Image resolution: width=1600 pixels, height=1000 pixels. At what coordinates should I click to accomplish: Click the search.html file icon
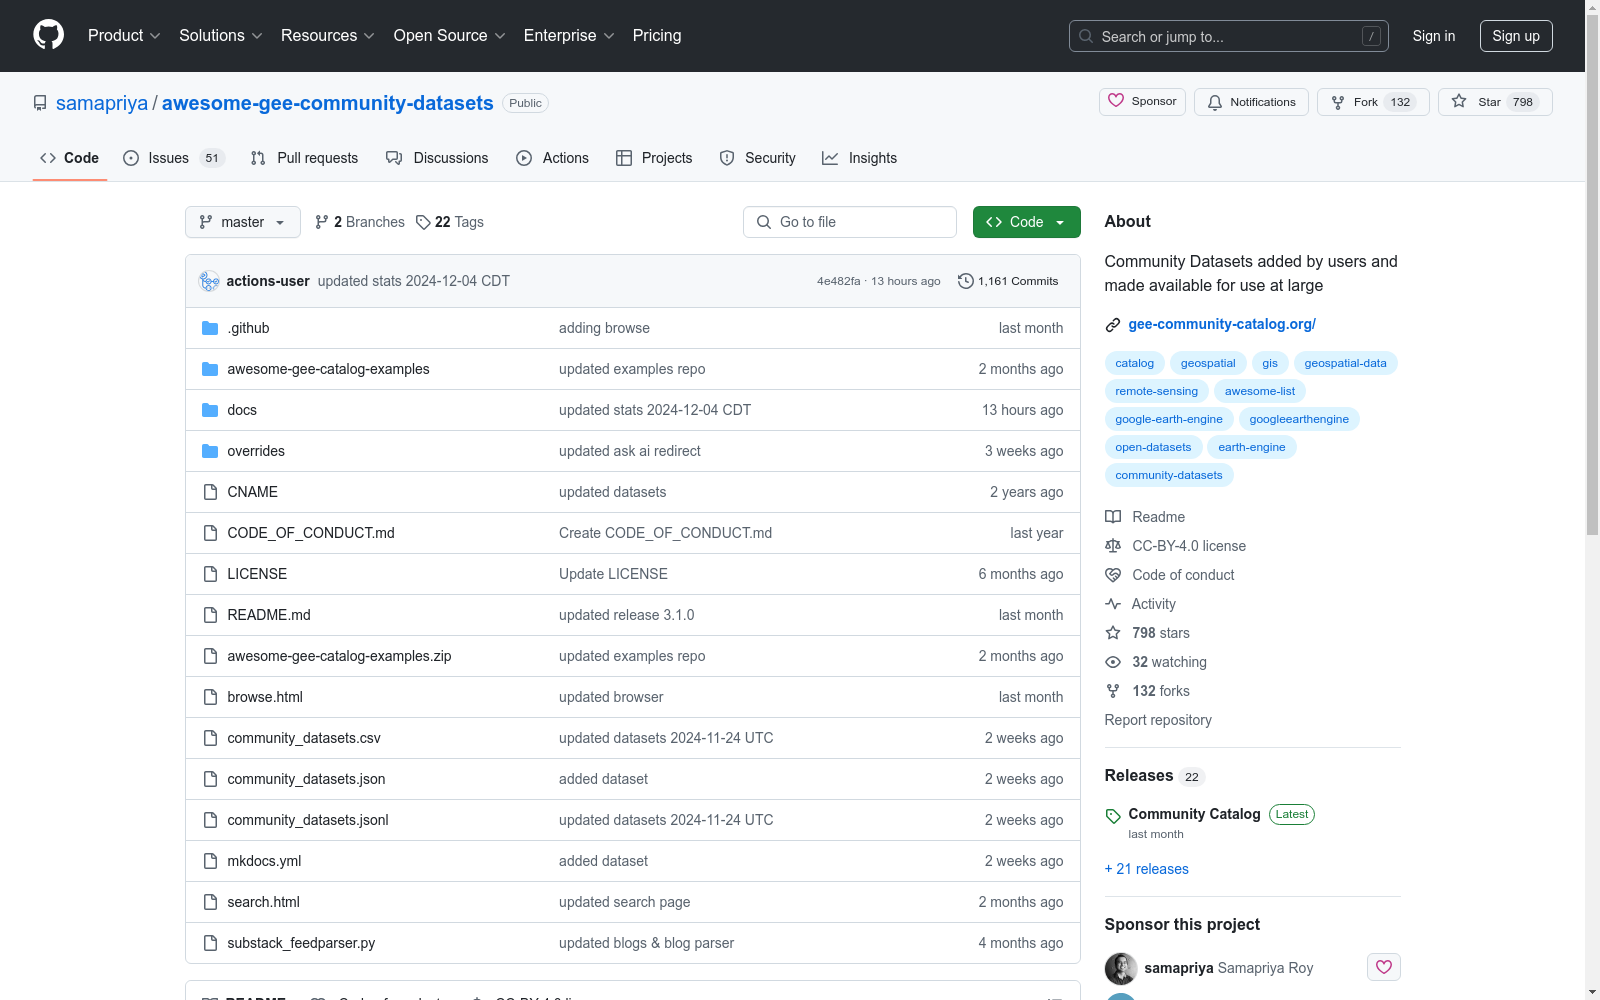(x=210, y=902)
